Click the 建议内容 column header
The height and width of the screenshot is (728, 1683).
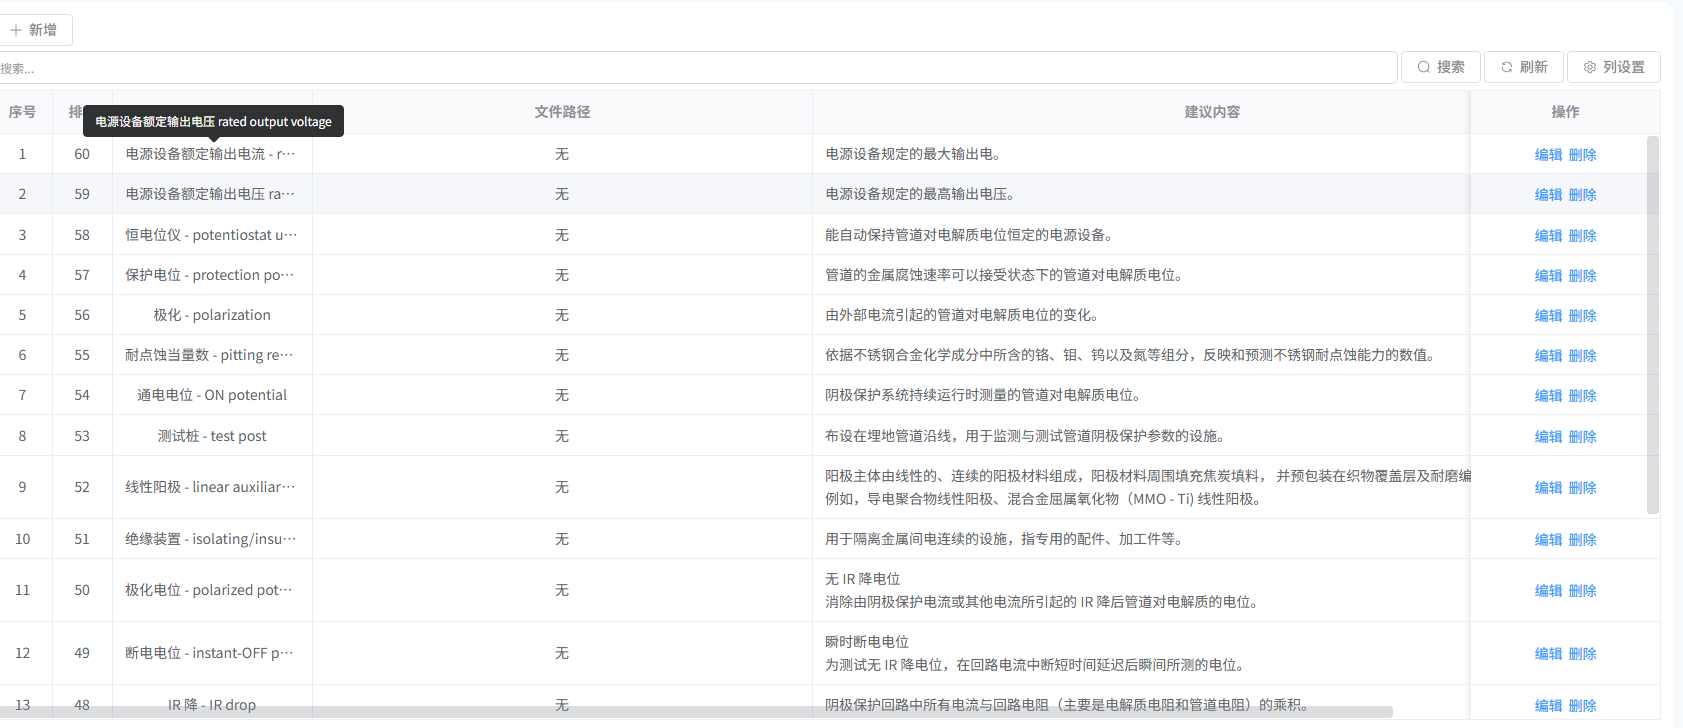pos(1212,112)
